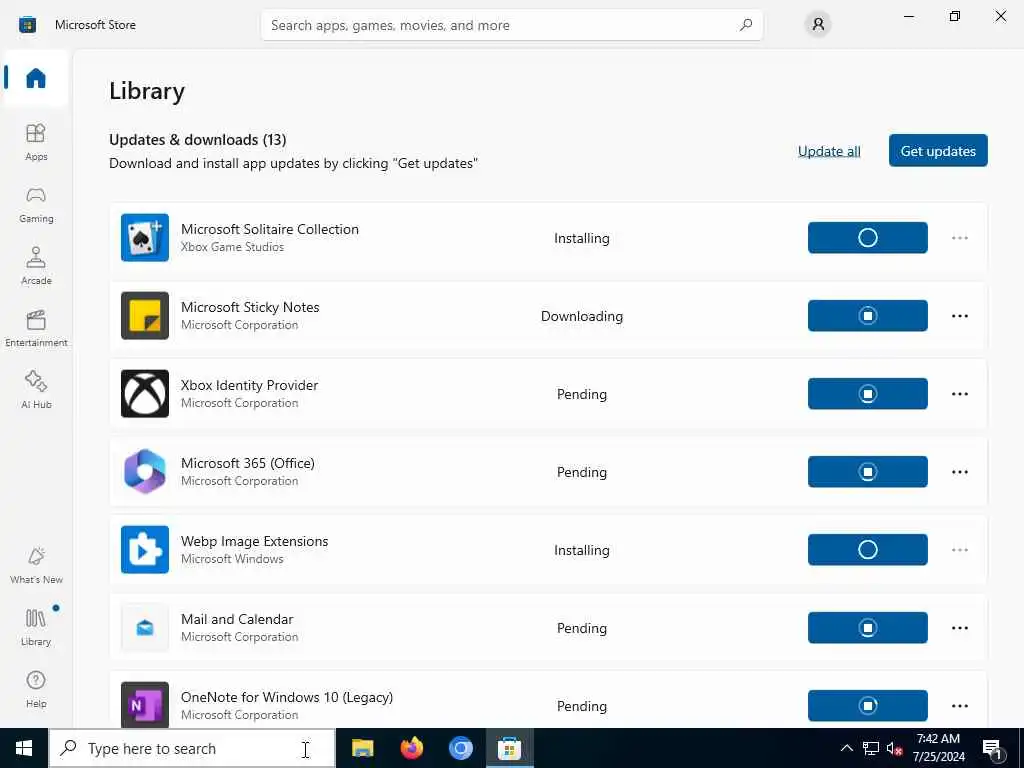Screen dimensions: 1024x768
Task: Select the Microsoft Sticky Notes title
Action: [x=250, y=307]
